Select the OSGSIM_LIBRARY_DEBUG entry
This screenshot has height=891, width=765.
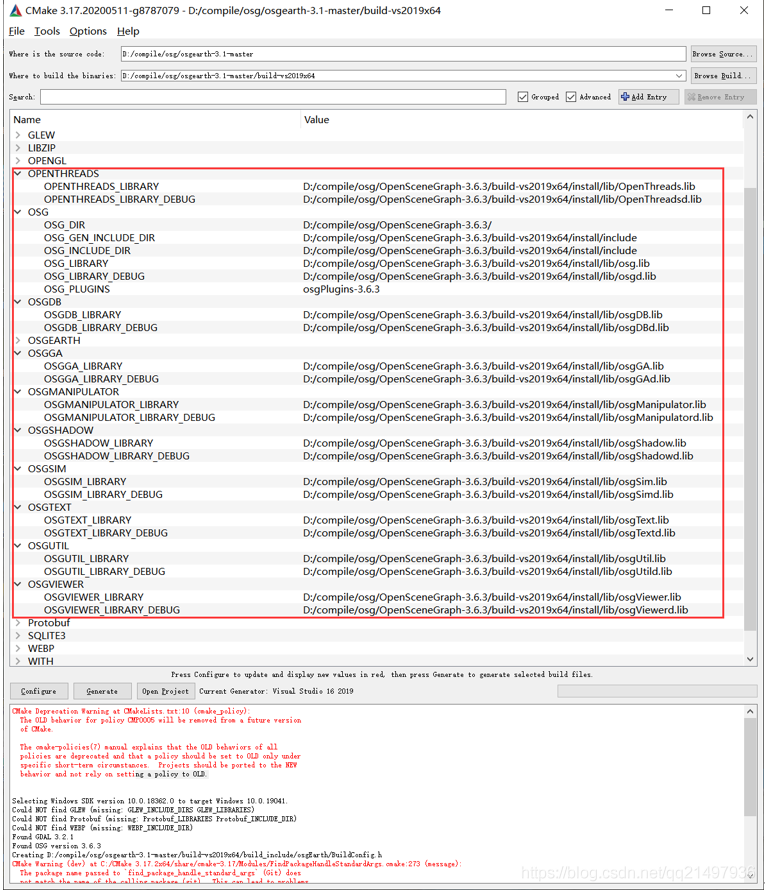pyautogui.click(x=103, y=494)
